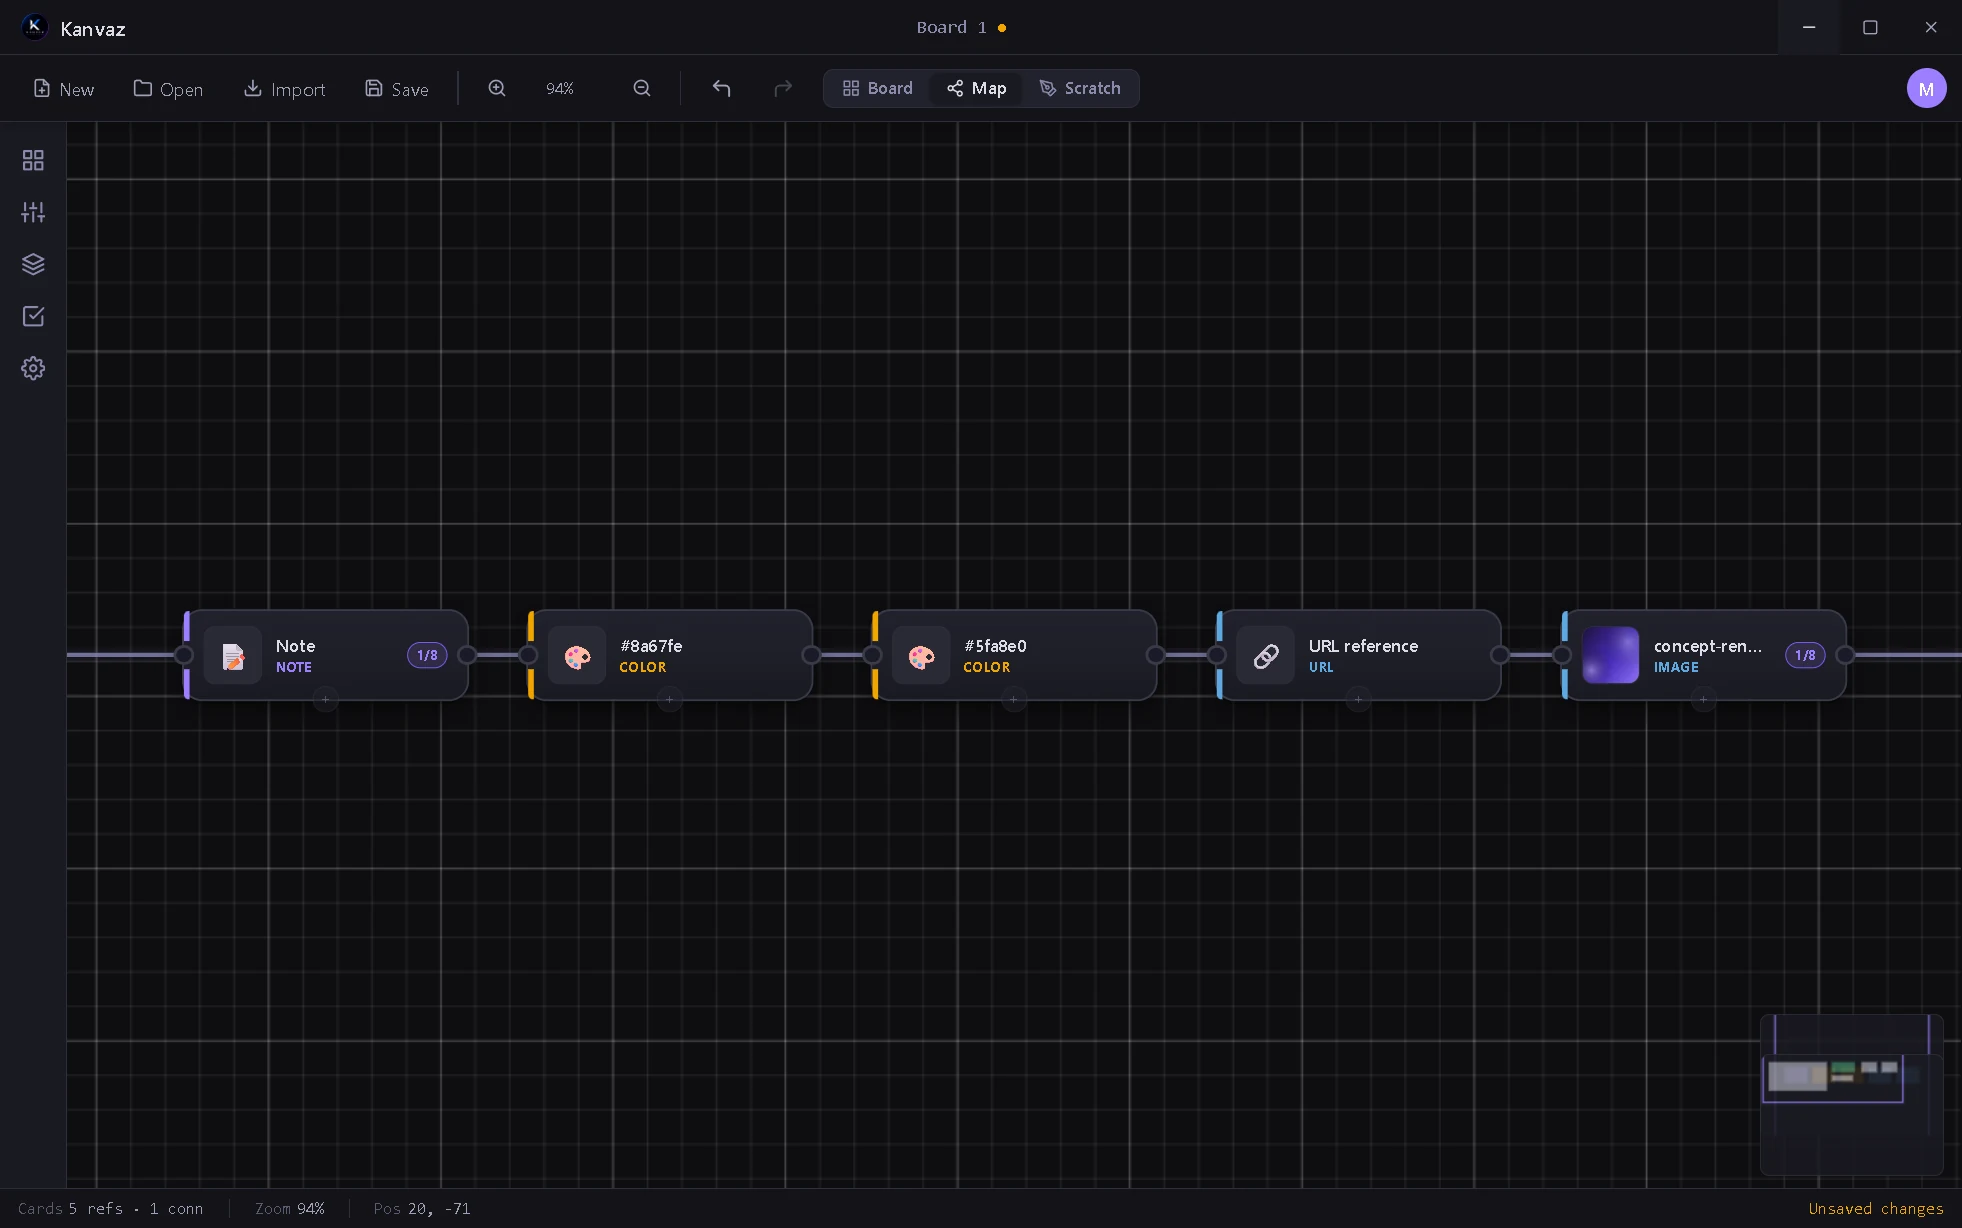Screen dimensions: 1962x1228
Task: Undo the last action
Action: [x=721, y=88]
